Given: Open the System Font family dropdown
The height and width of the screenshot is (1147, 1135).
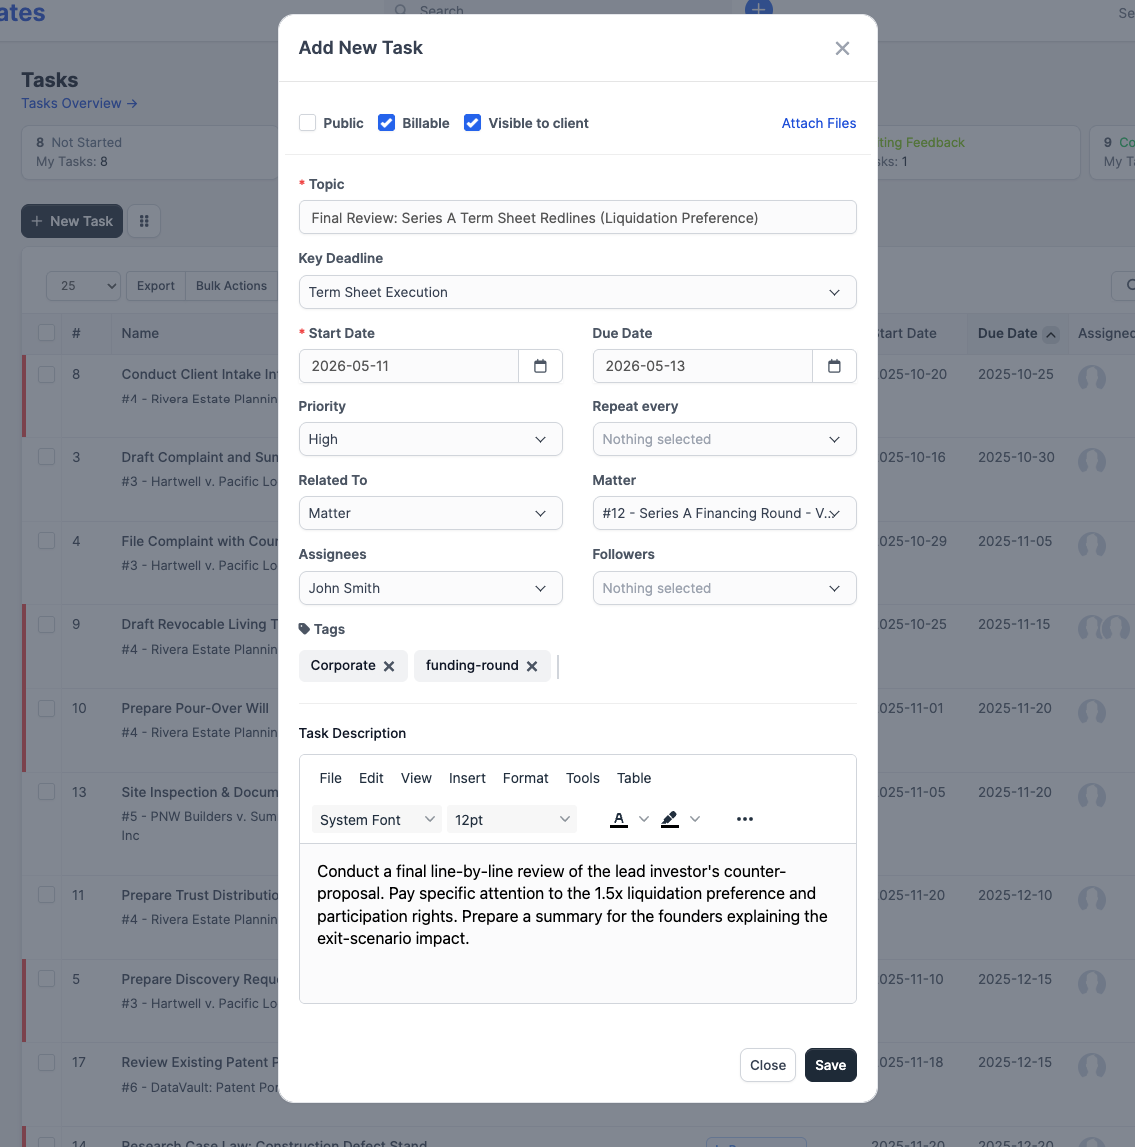Looking at the screenshot, I should (x=377, y=819).
